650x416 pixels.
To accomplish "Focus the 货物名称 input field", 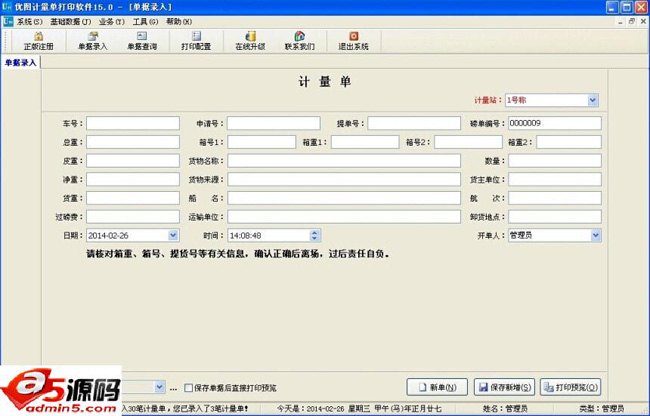I will 344,161.
